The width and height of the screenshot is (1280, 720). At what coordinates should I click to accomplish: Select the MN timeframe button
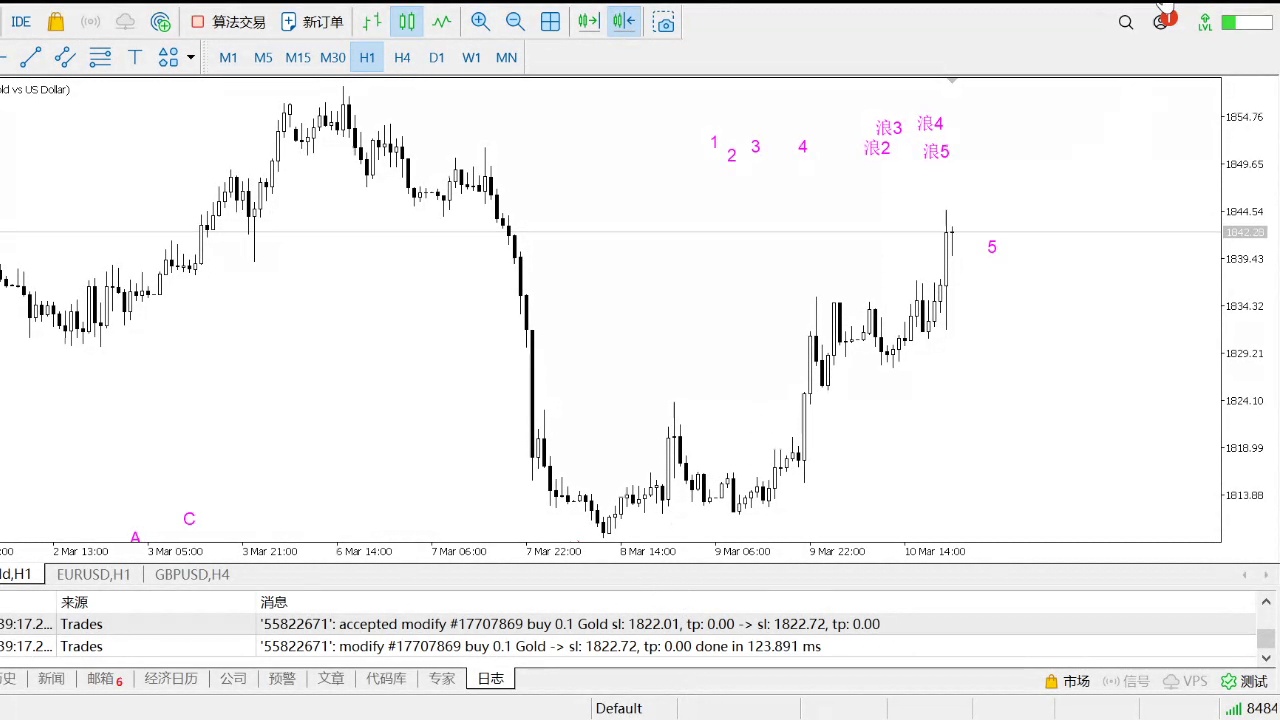pos(507,58)
